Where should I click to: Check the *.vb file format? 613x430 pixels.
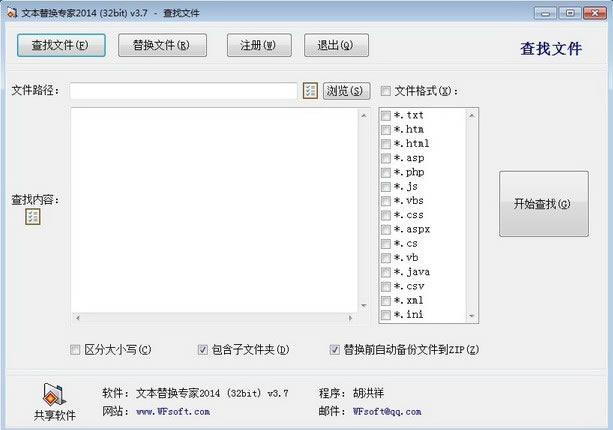(386, 258)
